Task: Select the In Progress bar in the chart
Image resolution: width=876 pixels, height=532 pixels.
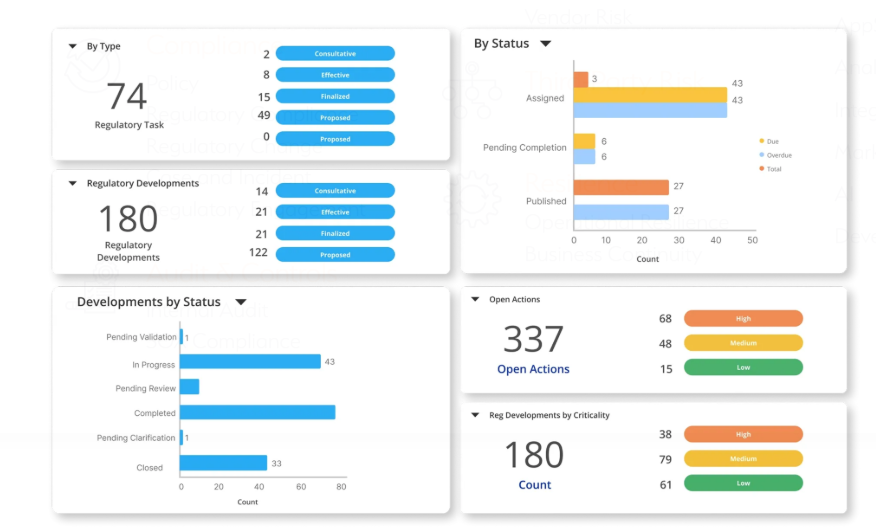Action: pos(250,362)
